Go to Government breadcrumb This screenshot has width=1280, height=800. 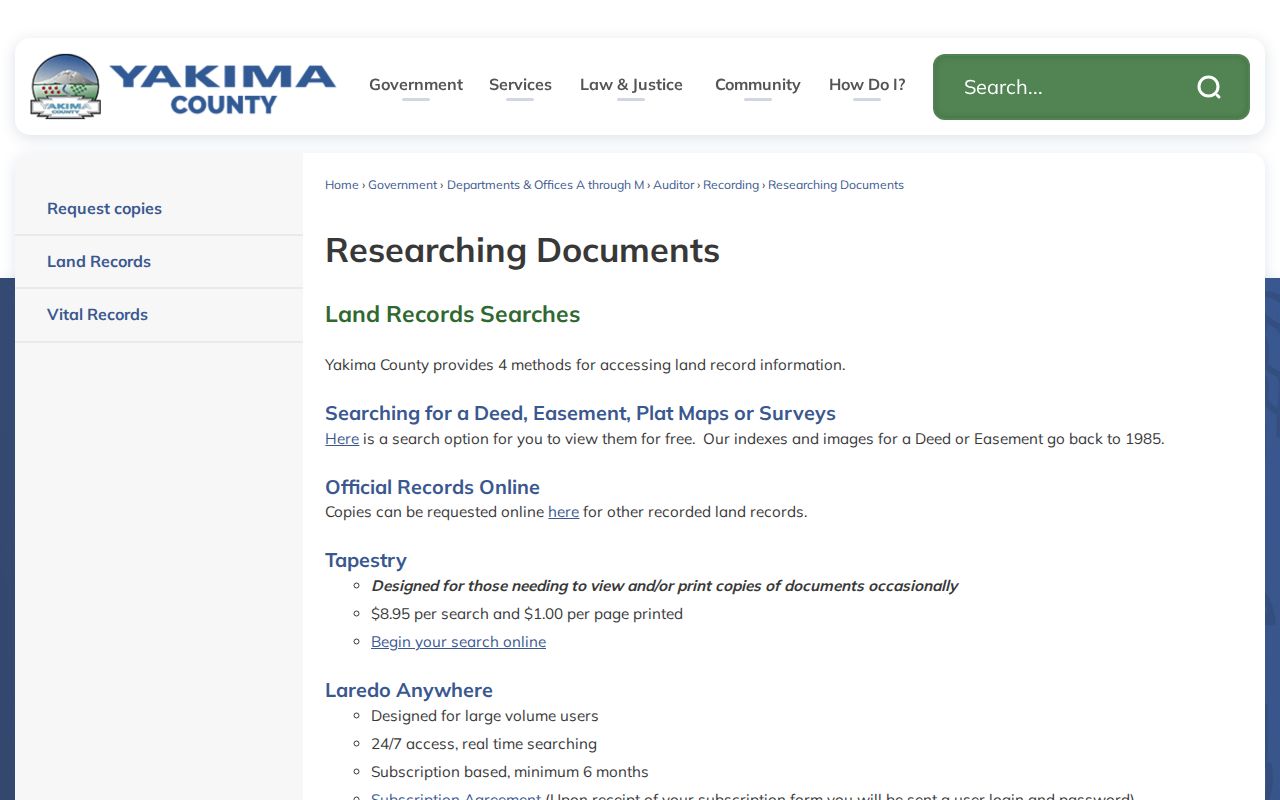coord(403,185)
